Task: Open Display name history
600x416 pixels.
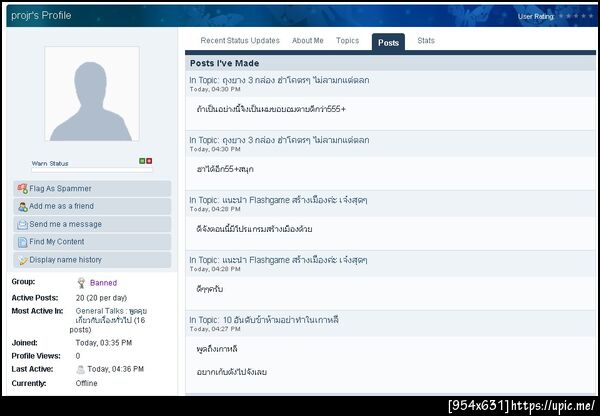Action: pos(92,260)
